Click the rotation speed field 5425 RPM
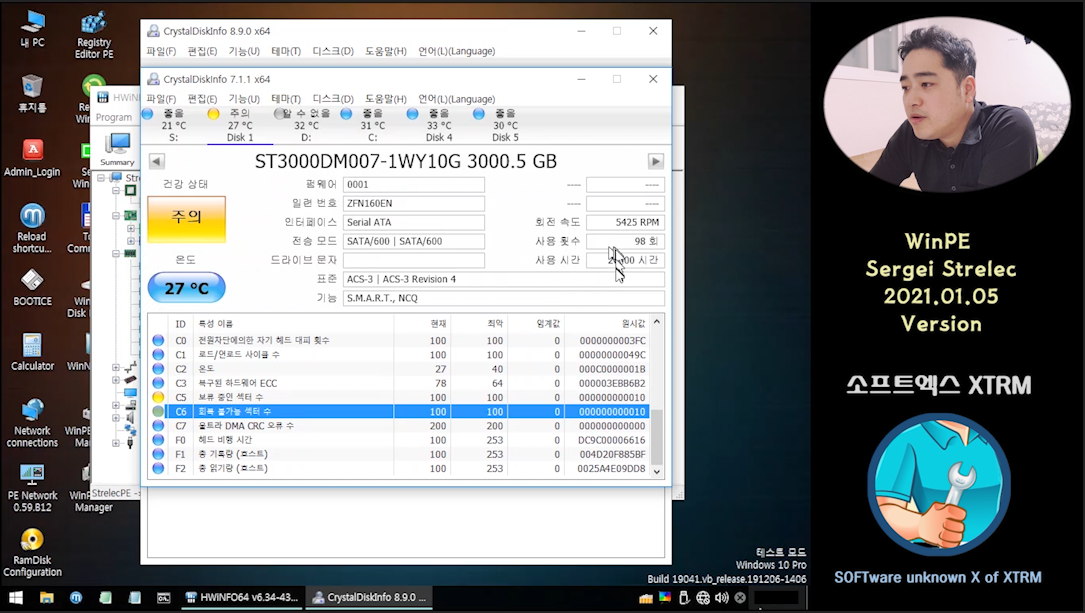This screenshot has height=613, width=1085. [625, 222]
